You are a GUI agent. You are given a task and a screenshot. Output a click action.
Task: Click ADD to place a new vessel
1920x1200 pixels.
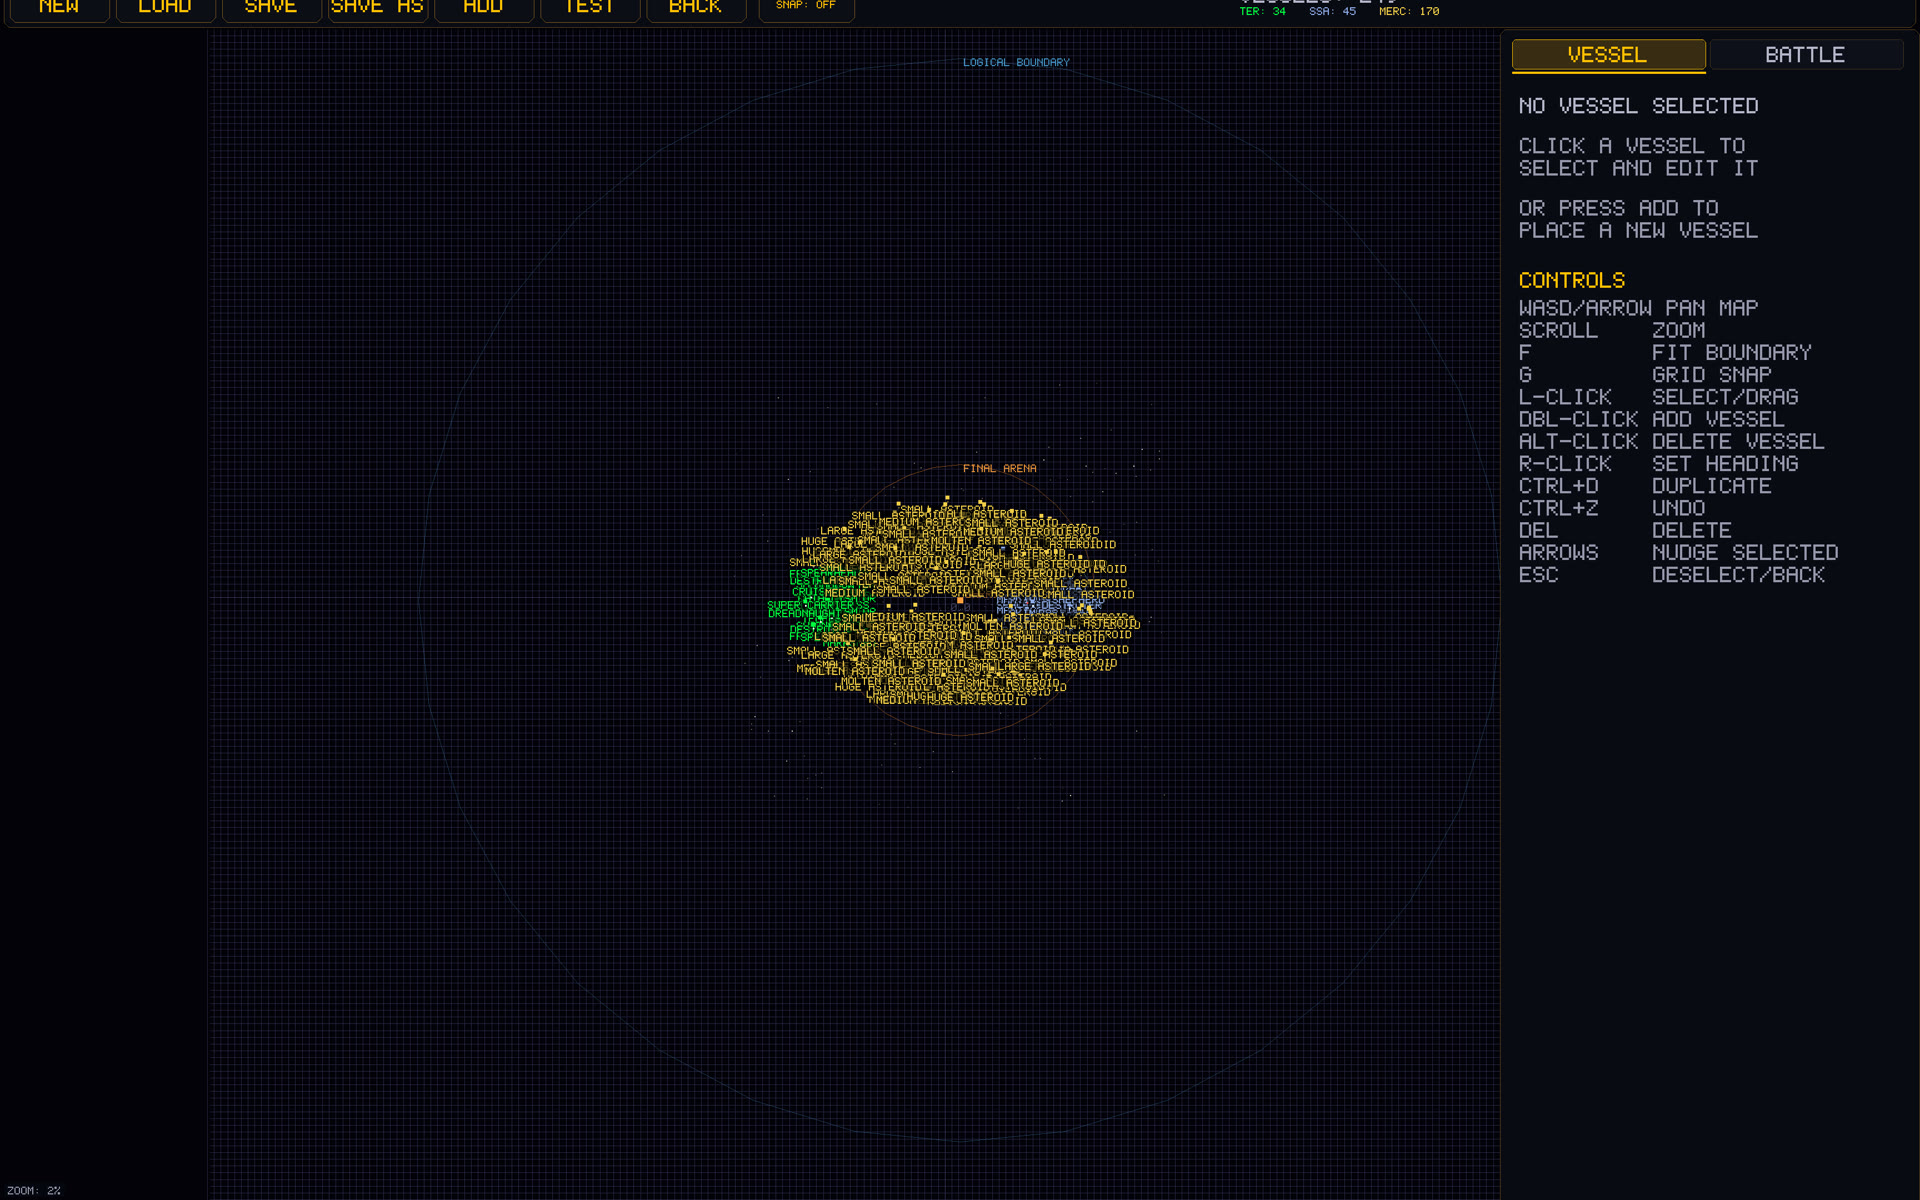tap(483, 8)
